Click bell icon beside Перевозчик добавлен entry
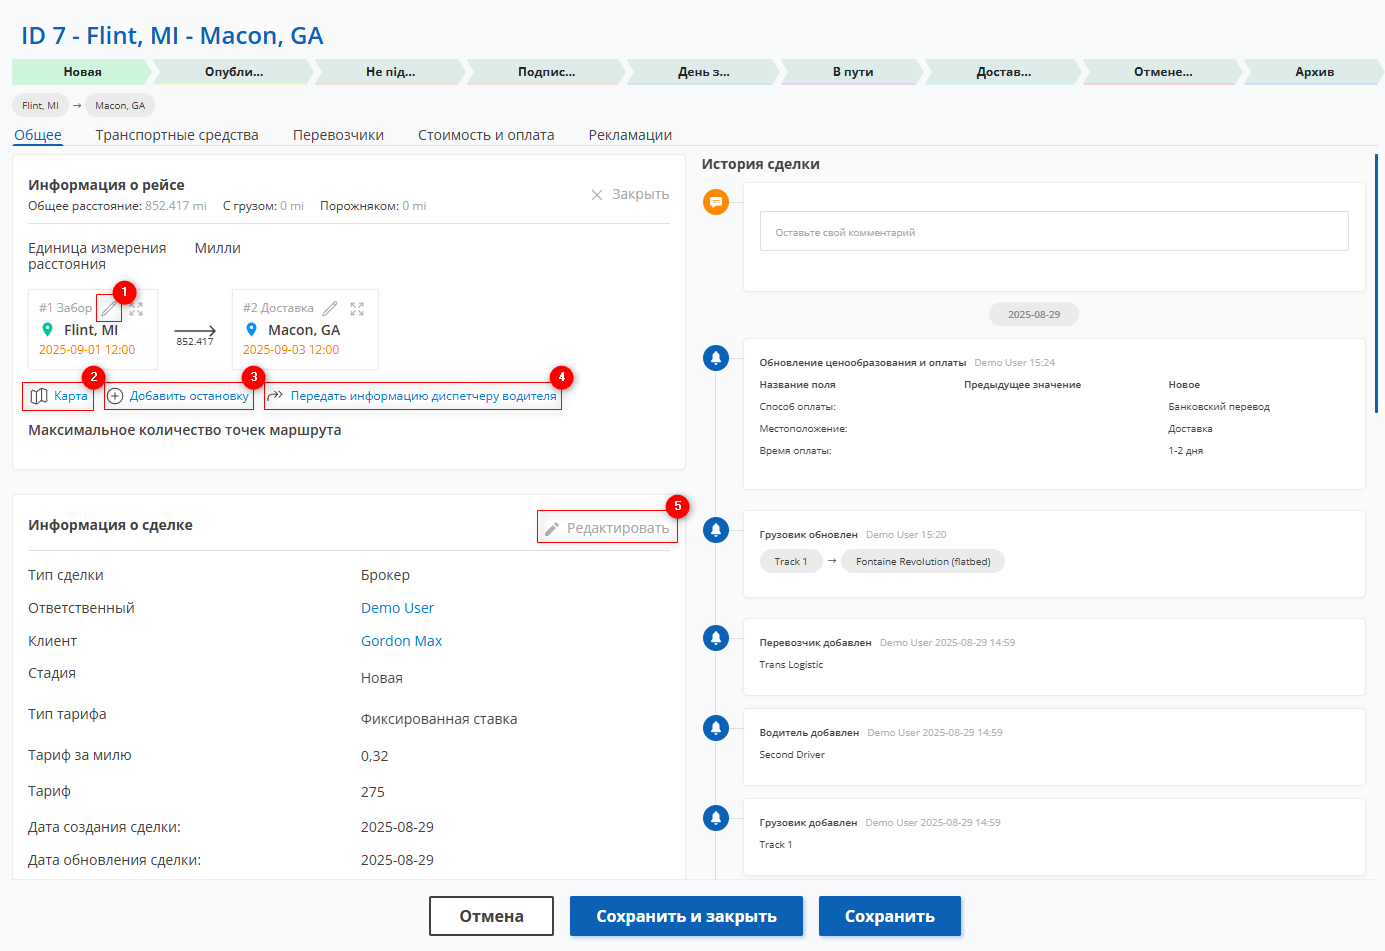The width and height of the screenshot is (1385, 951). coord(716,638)
